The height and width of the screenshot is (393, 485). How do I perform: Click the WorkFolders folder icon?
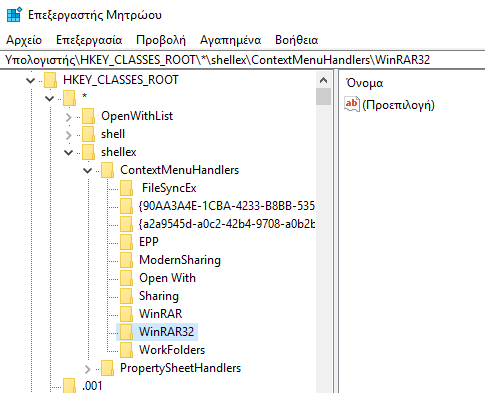(x=127, y=350)
